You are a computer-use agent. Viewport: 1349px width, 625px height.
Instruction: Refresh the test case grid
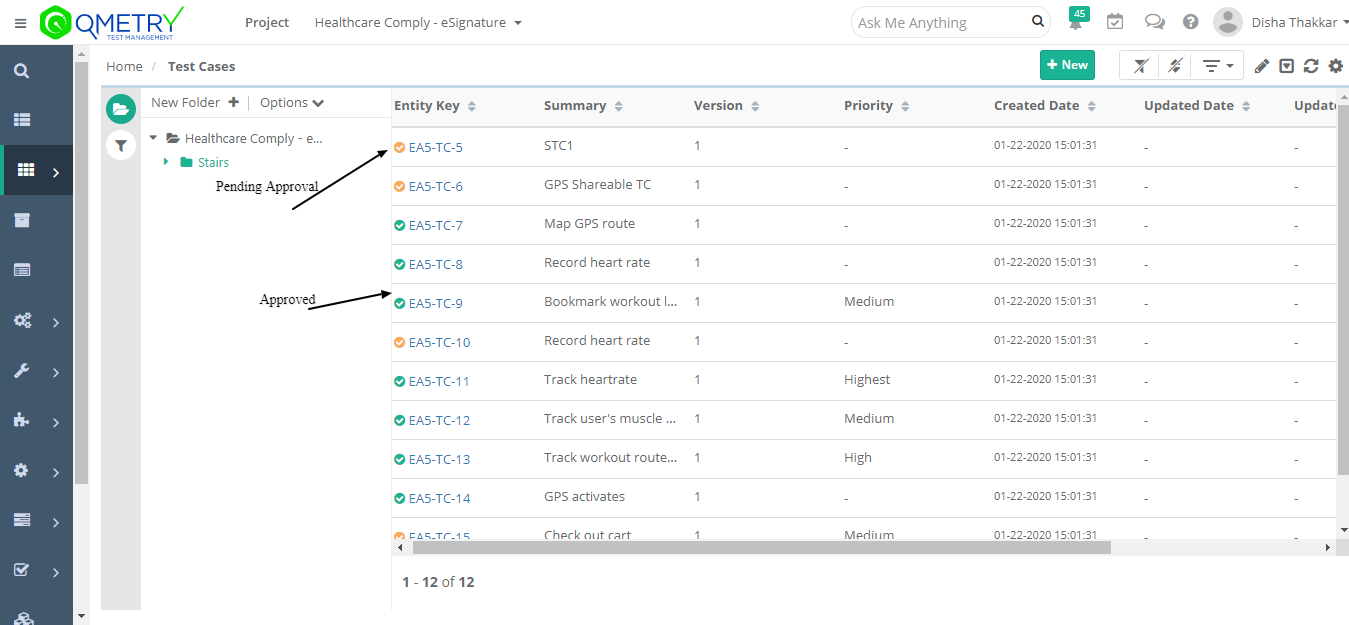pos(1311,66)
